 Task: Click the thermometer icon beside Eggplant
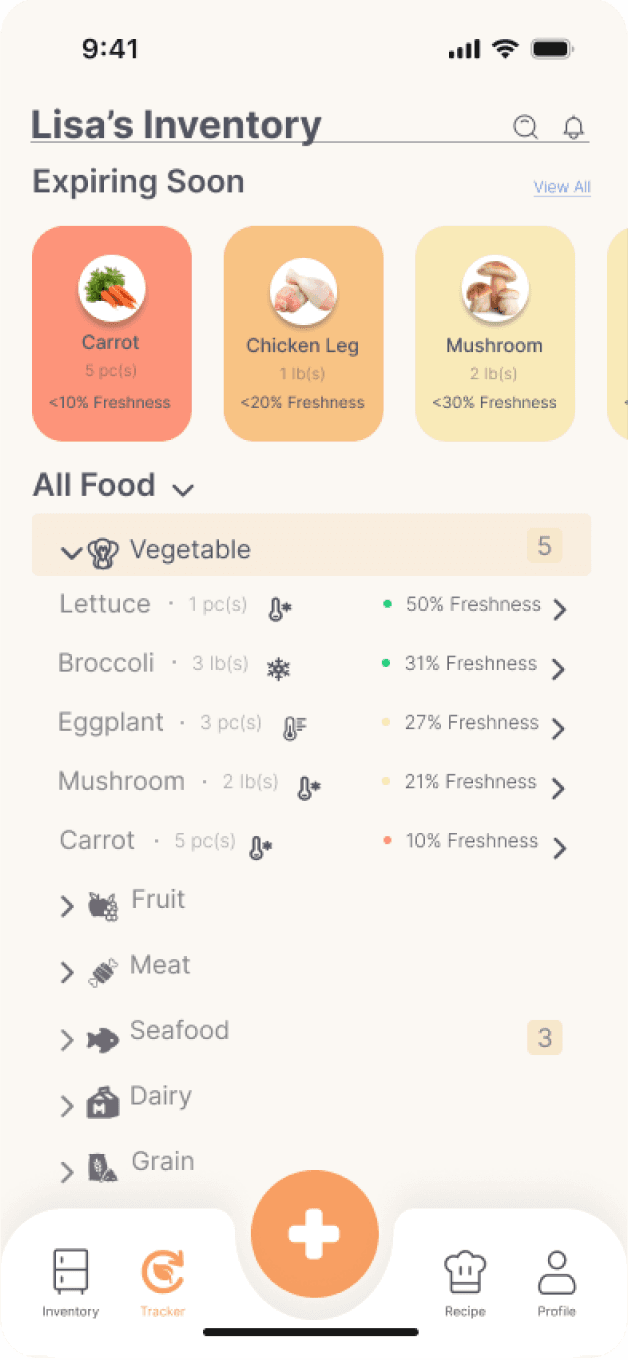tap(294, 728)
